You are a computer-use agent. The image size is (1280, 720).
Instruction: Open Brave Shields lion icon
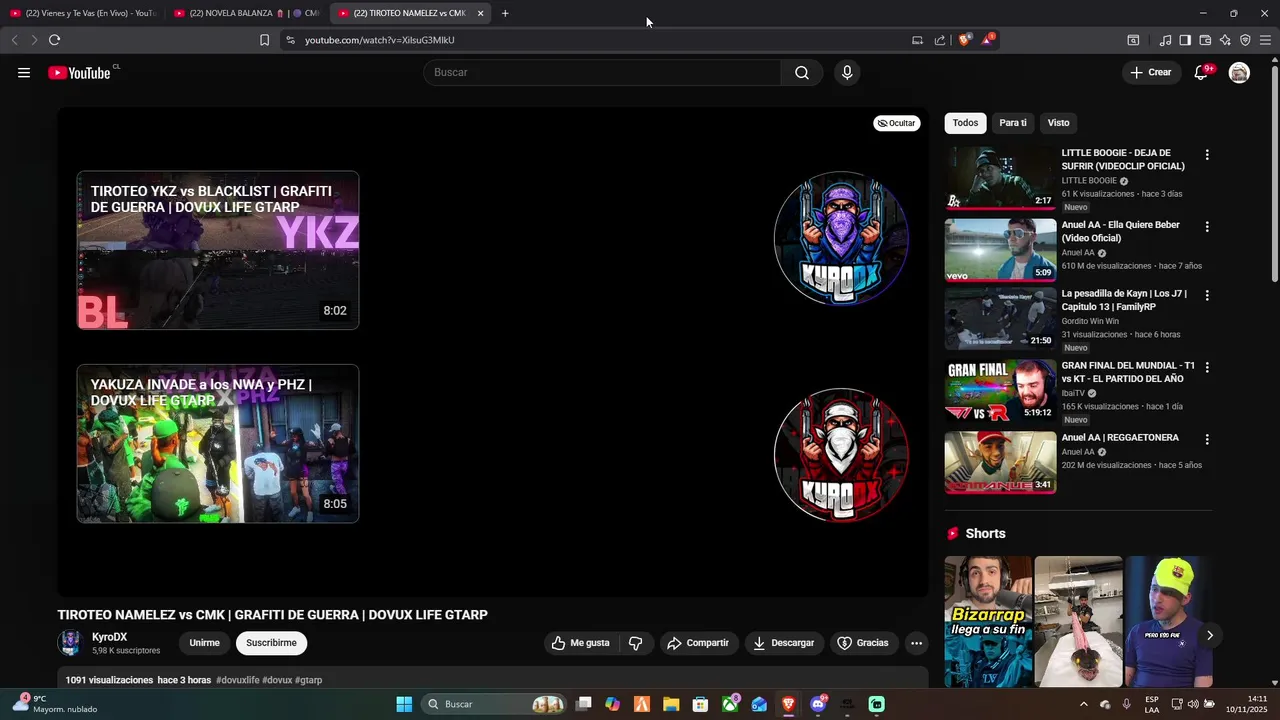[964, 40]
